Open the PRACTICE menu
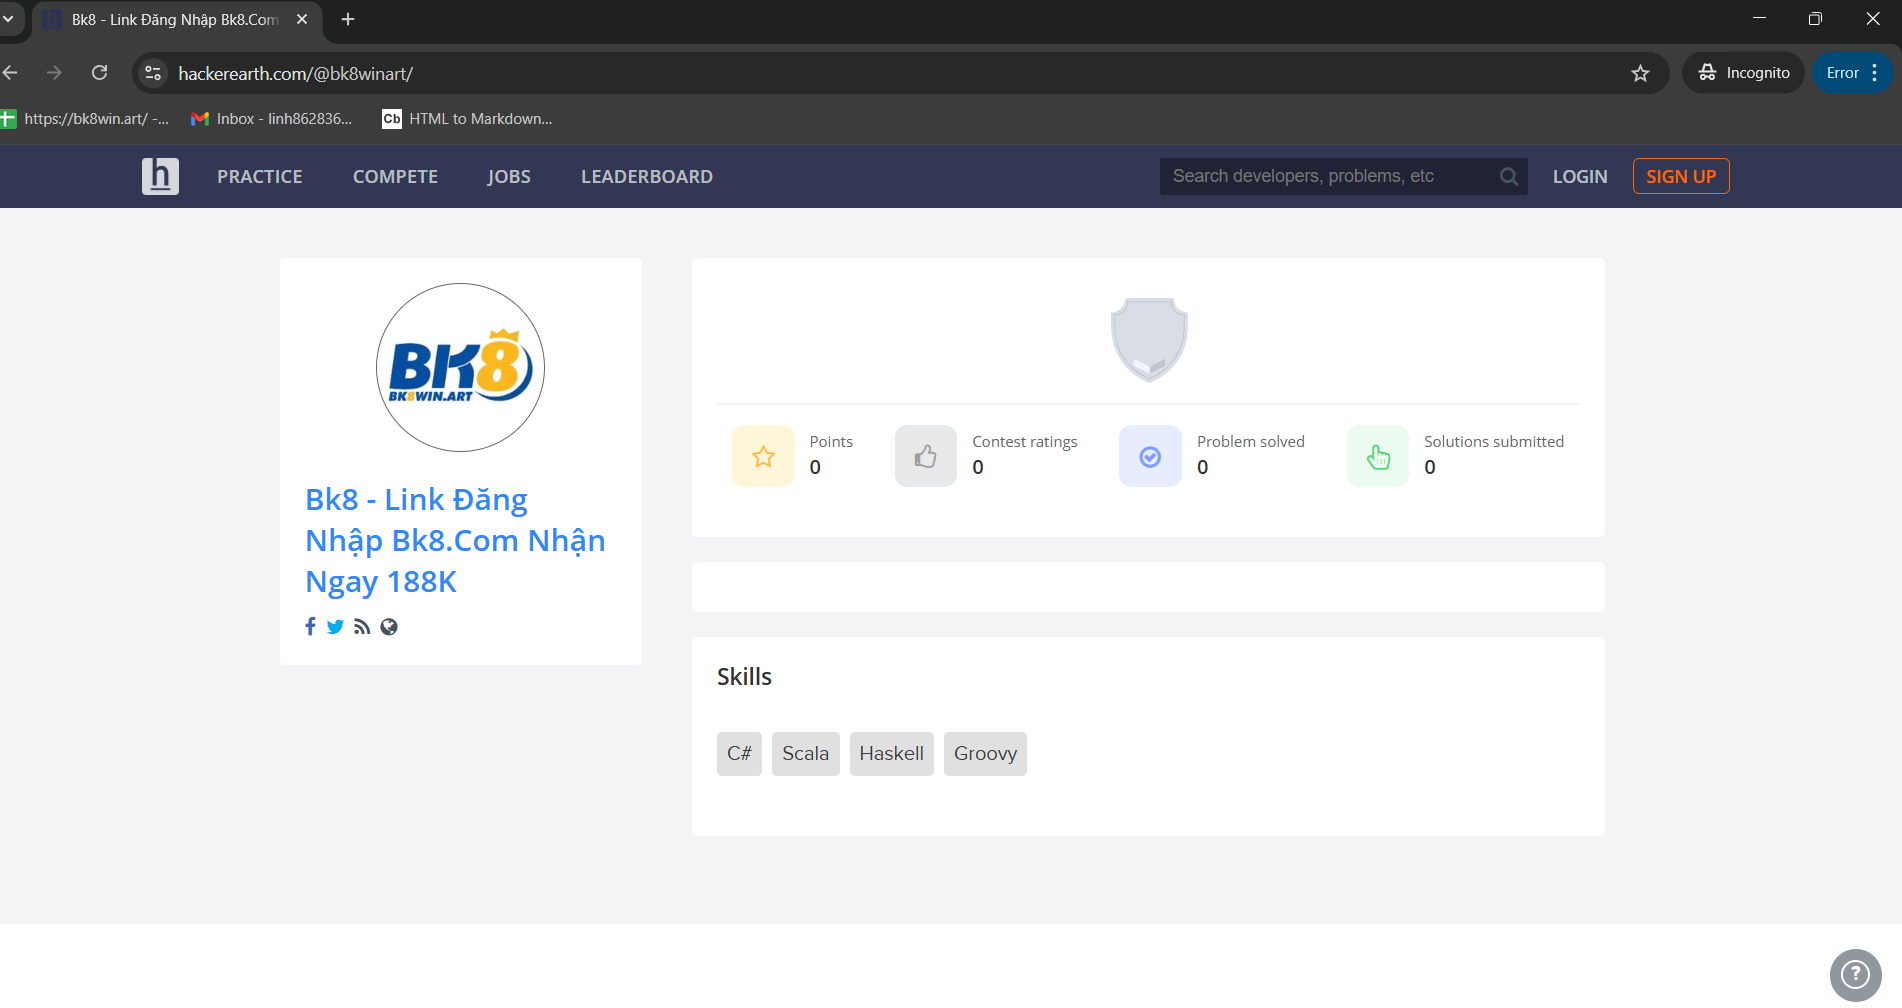 [259, 177]
